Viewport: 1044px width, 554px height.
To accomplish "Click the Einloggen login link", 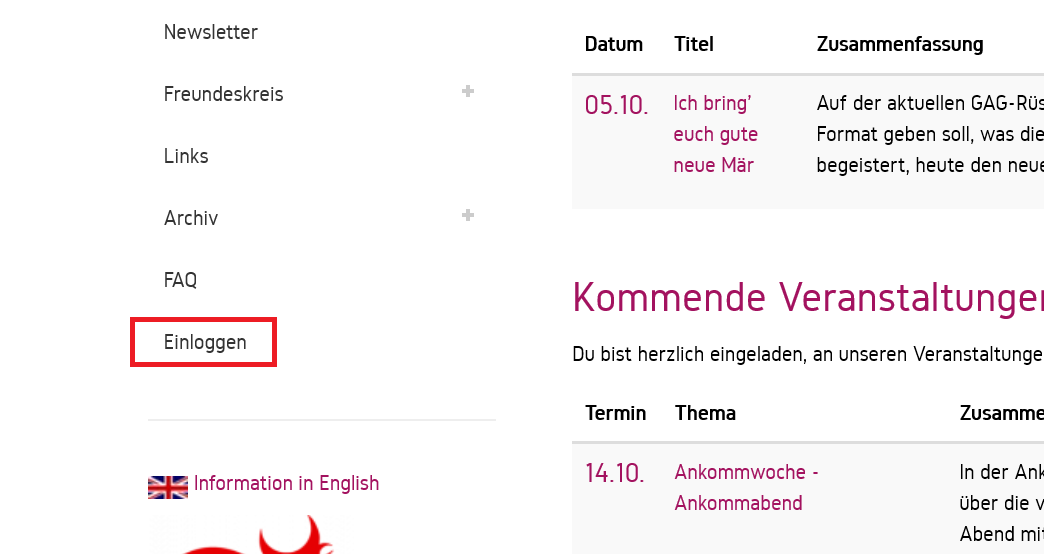I will (205, 342).
